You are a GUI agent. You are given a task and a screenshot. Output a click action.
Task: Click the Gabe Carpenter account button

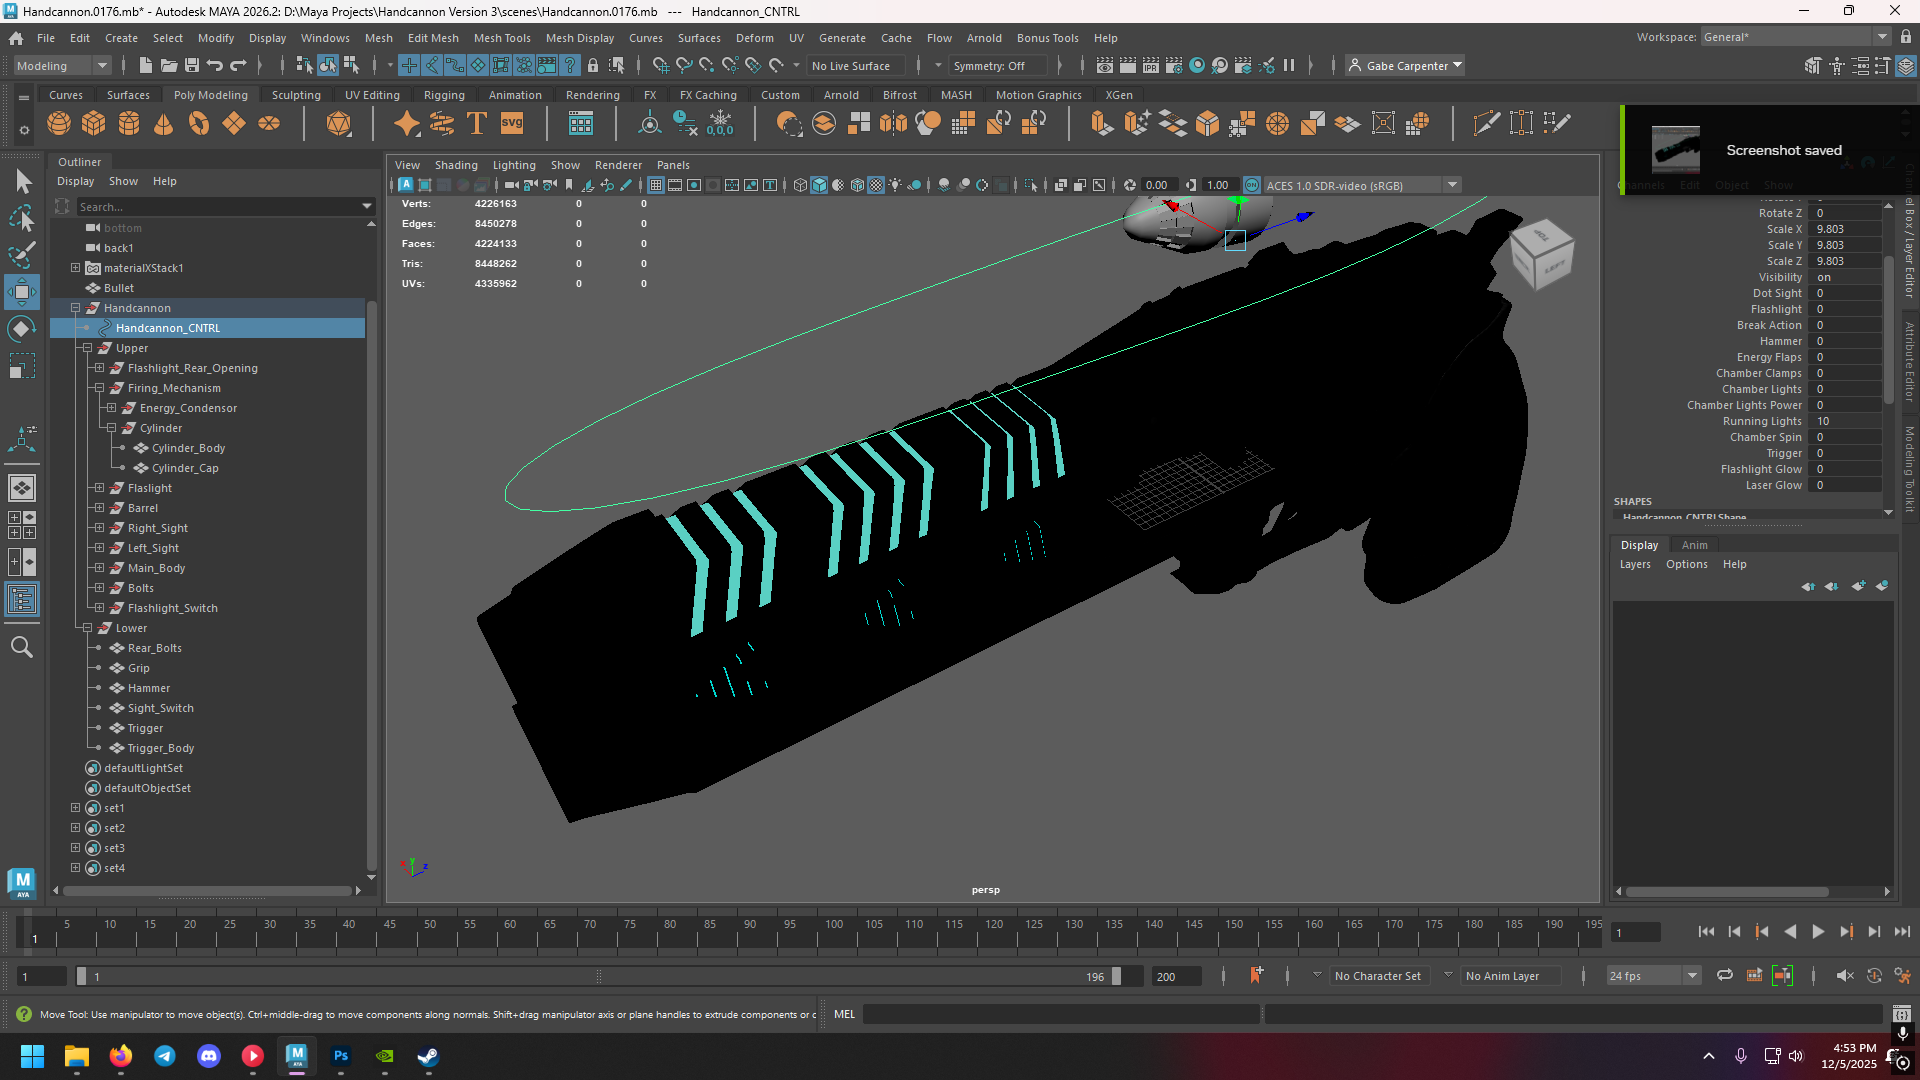pos(1404,65)
